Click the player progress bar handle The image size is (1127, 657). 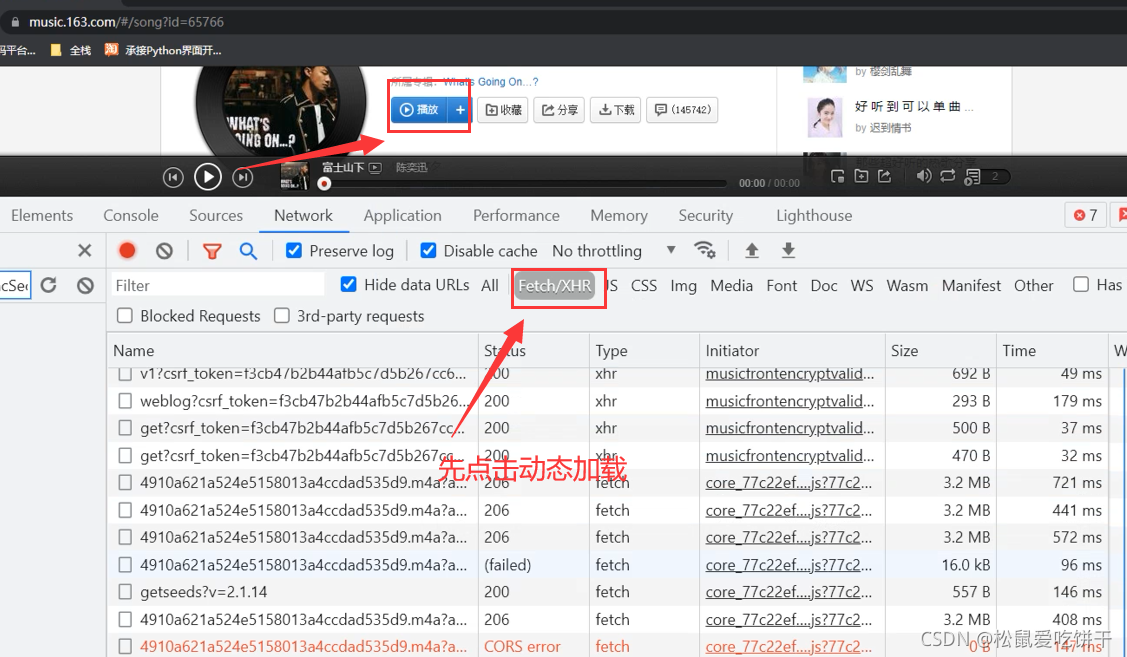(324, 184)
